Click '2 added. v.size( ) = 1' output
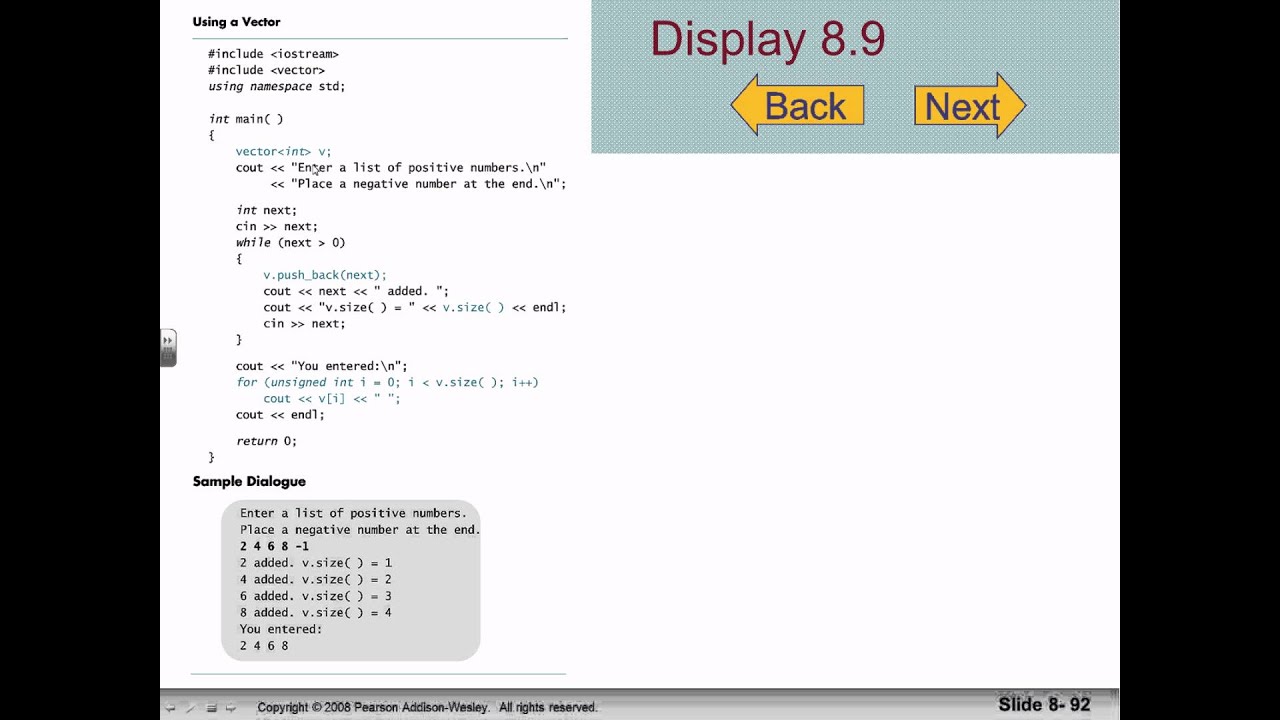 coord(316,563)
